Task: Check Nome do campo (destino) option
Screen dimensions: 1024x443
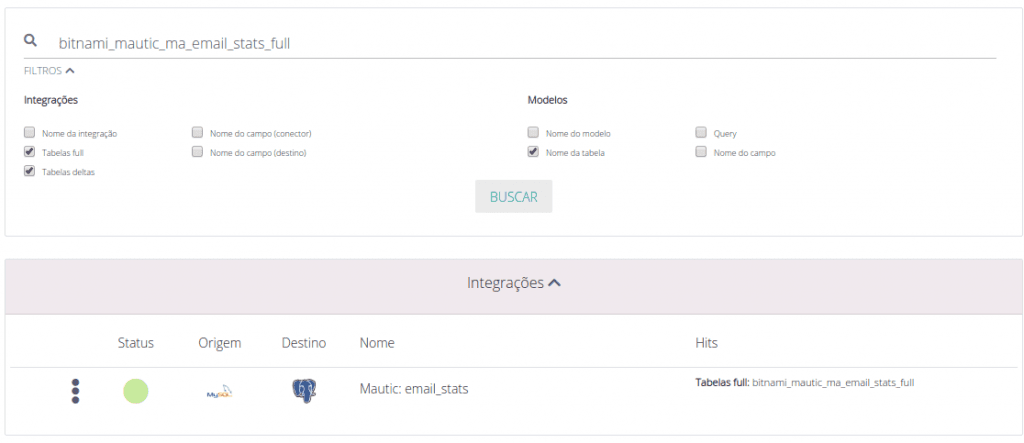Action: pyautogui.click(x=198, y=152)
